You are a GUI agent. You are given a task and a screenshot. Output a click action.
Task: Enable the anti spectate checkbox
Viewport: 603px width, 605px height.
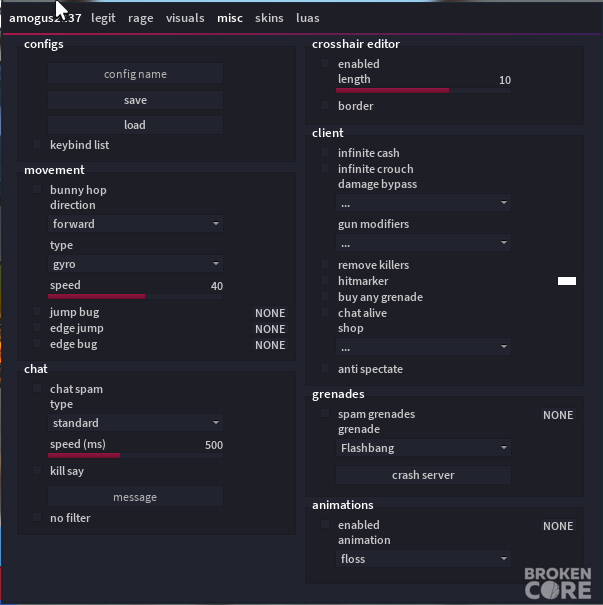tap(325, 368)
